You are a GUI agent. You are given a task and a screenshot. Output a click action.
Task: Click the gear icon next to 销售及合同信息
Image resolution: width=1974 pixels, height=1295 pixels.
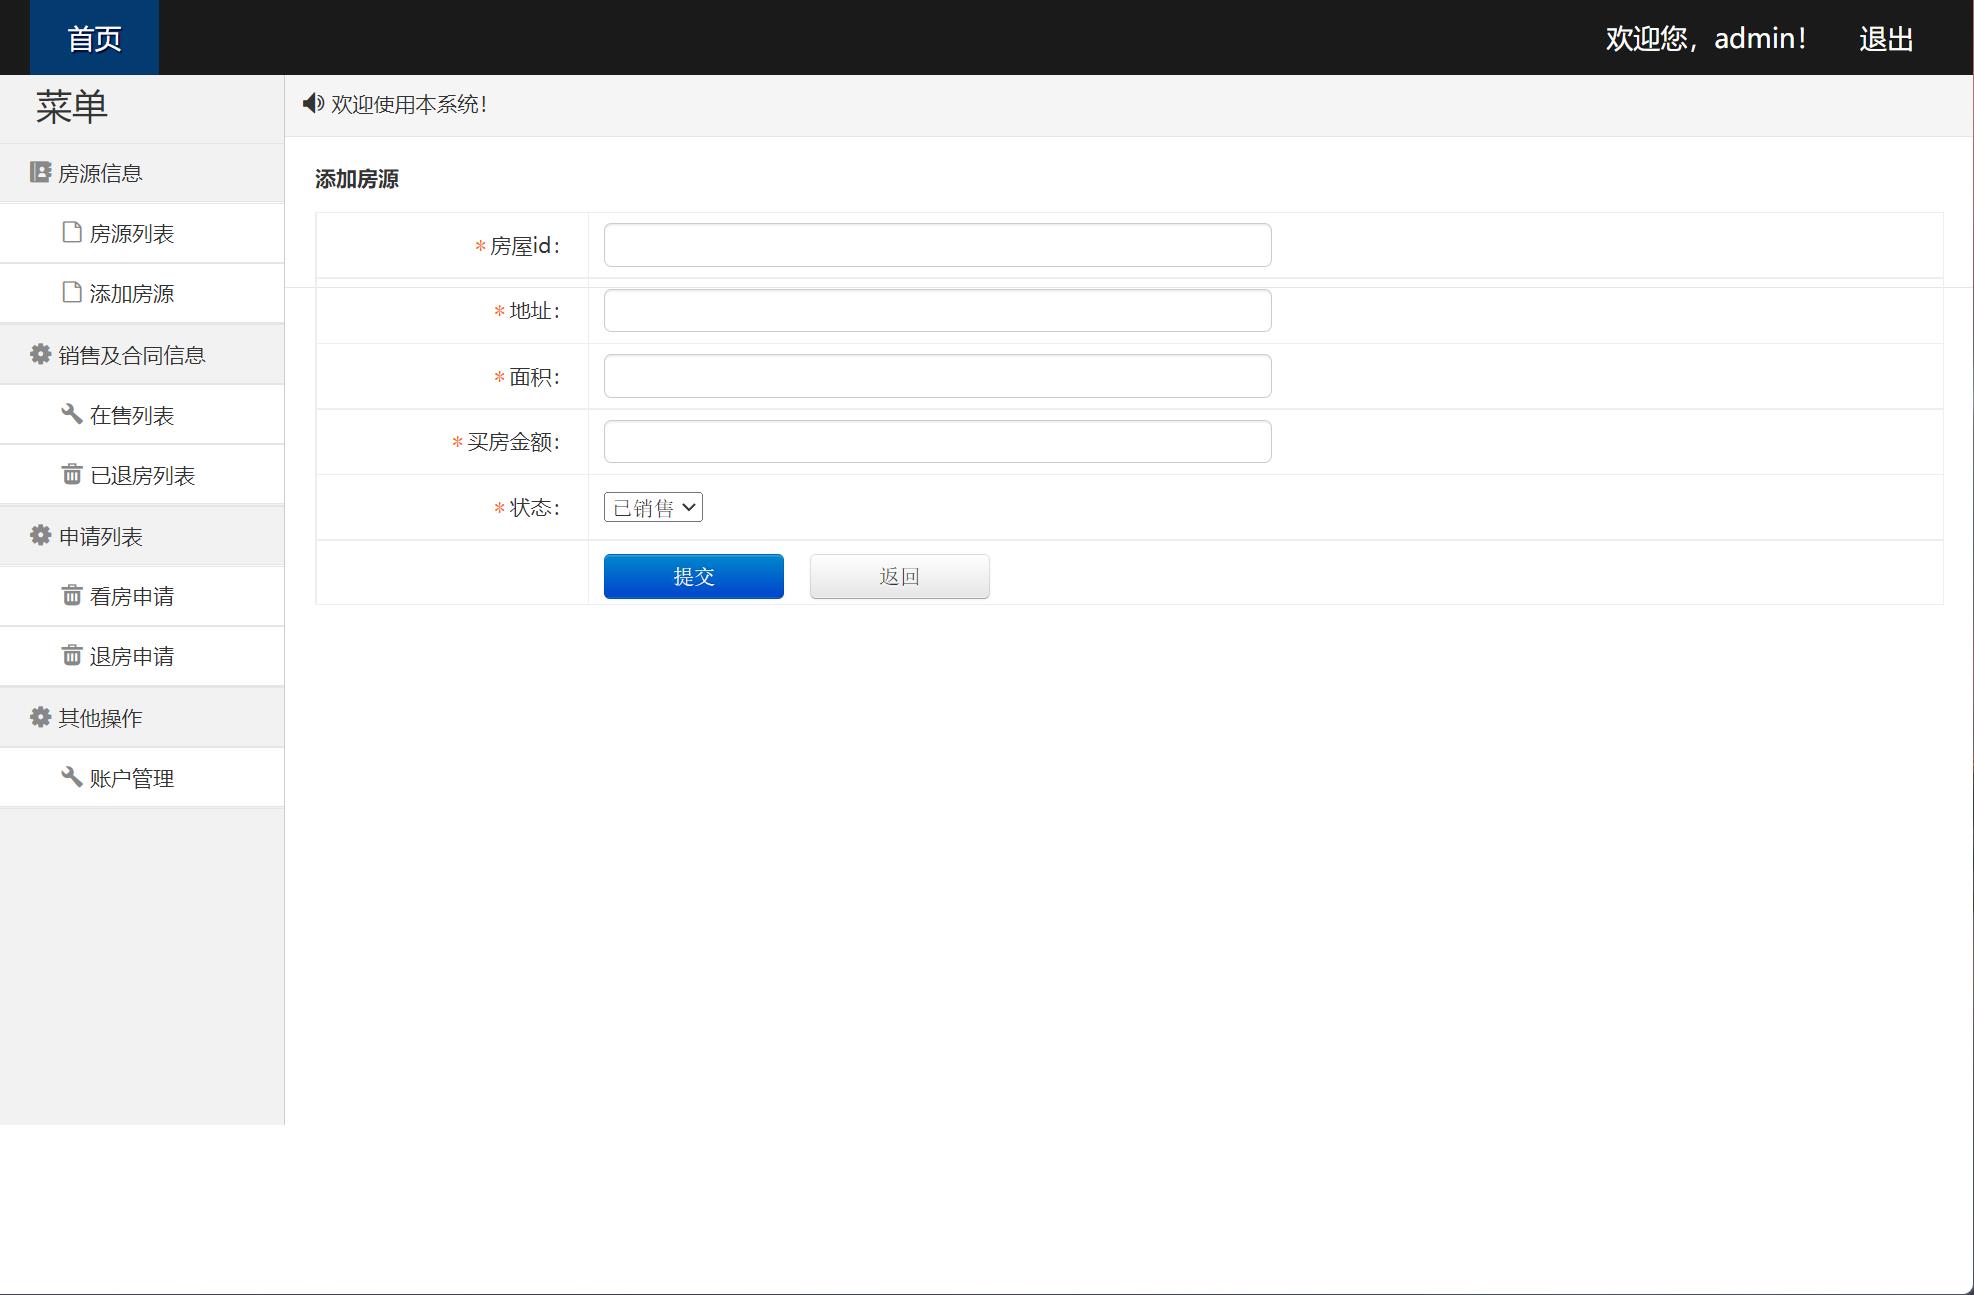[40, 355]
